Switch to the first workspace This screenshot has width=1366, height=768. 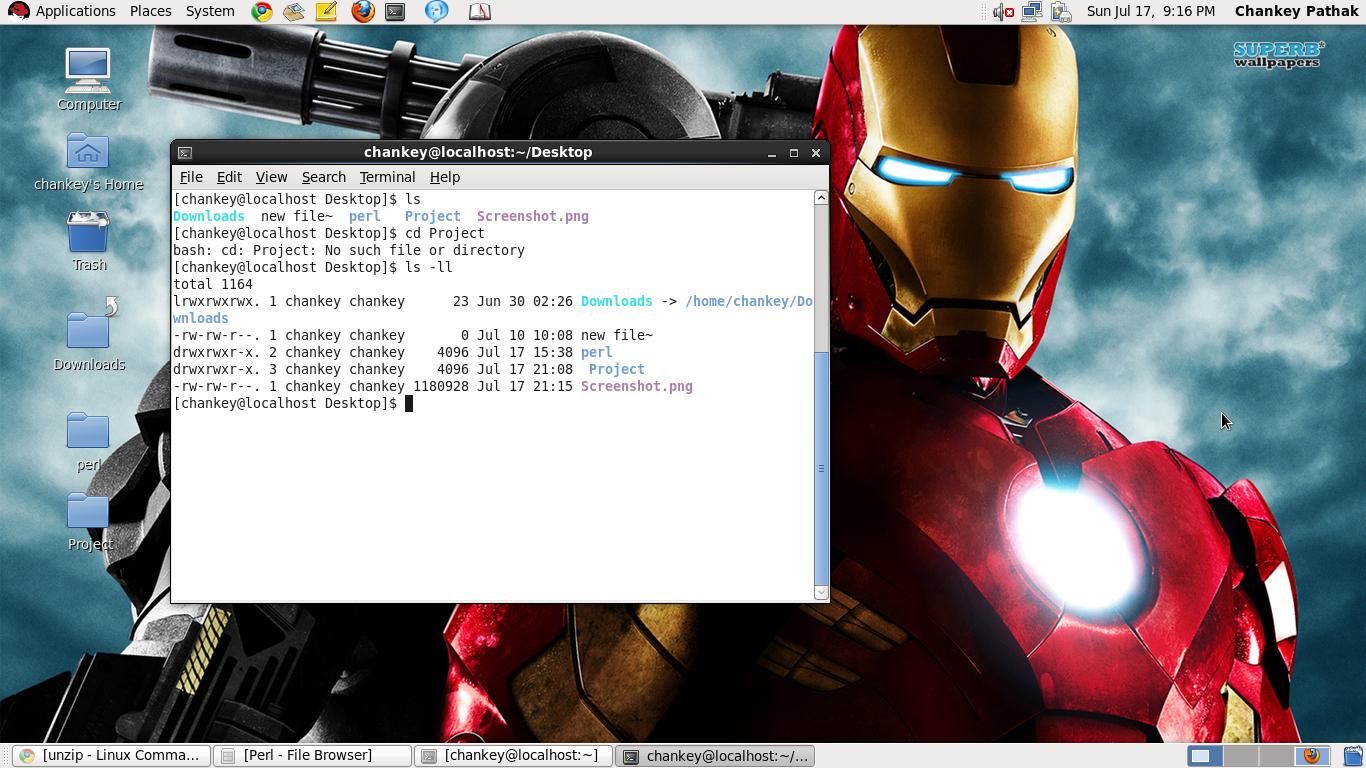coord(1206,756)
